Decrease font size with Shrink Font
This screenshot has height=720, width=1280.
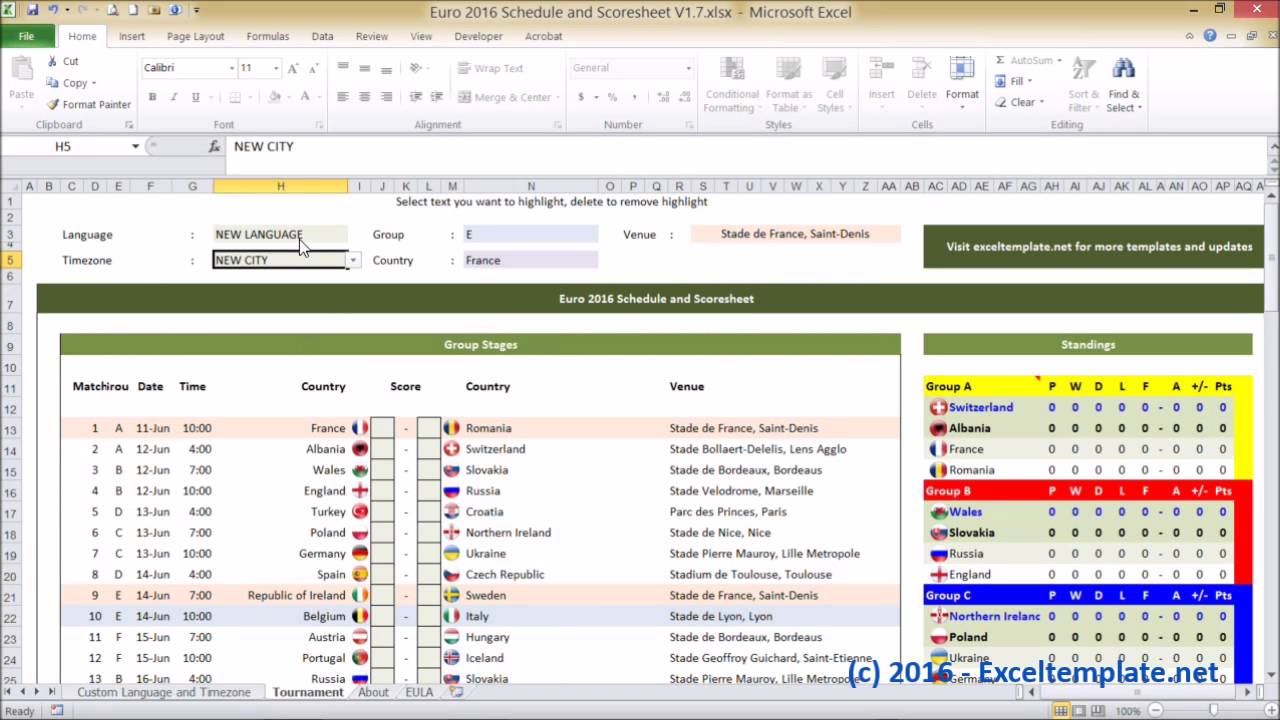click(314, 68)
